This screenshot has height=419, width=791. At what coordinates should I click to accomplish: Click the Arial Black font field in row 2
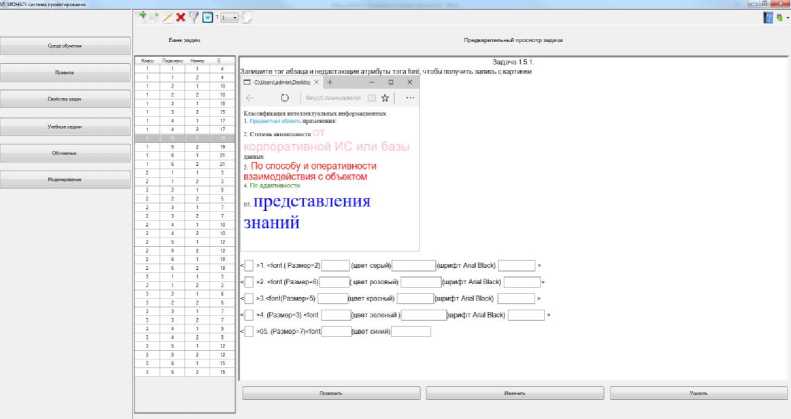point(522,282)
